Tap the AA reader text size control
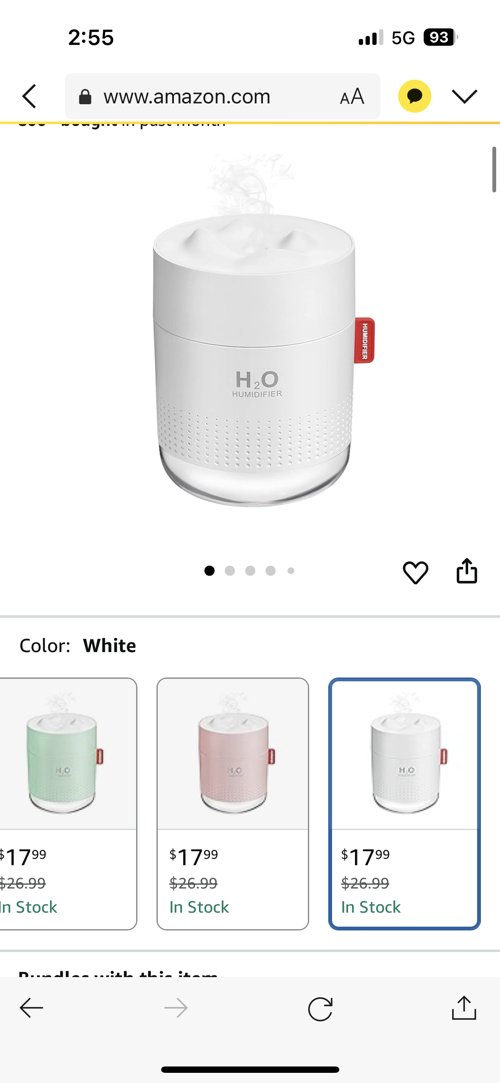Image resolution: width=500 pixels, height=1083 pixels. coord(352,96)
